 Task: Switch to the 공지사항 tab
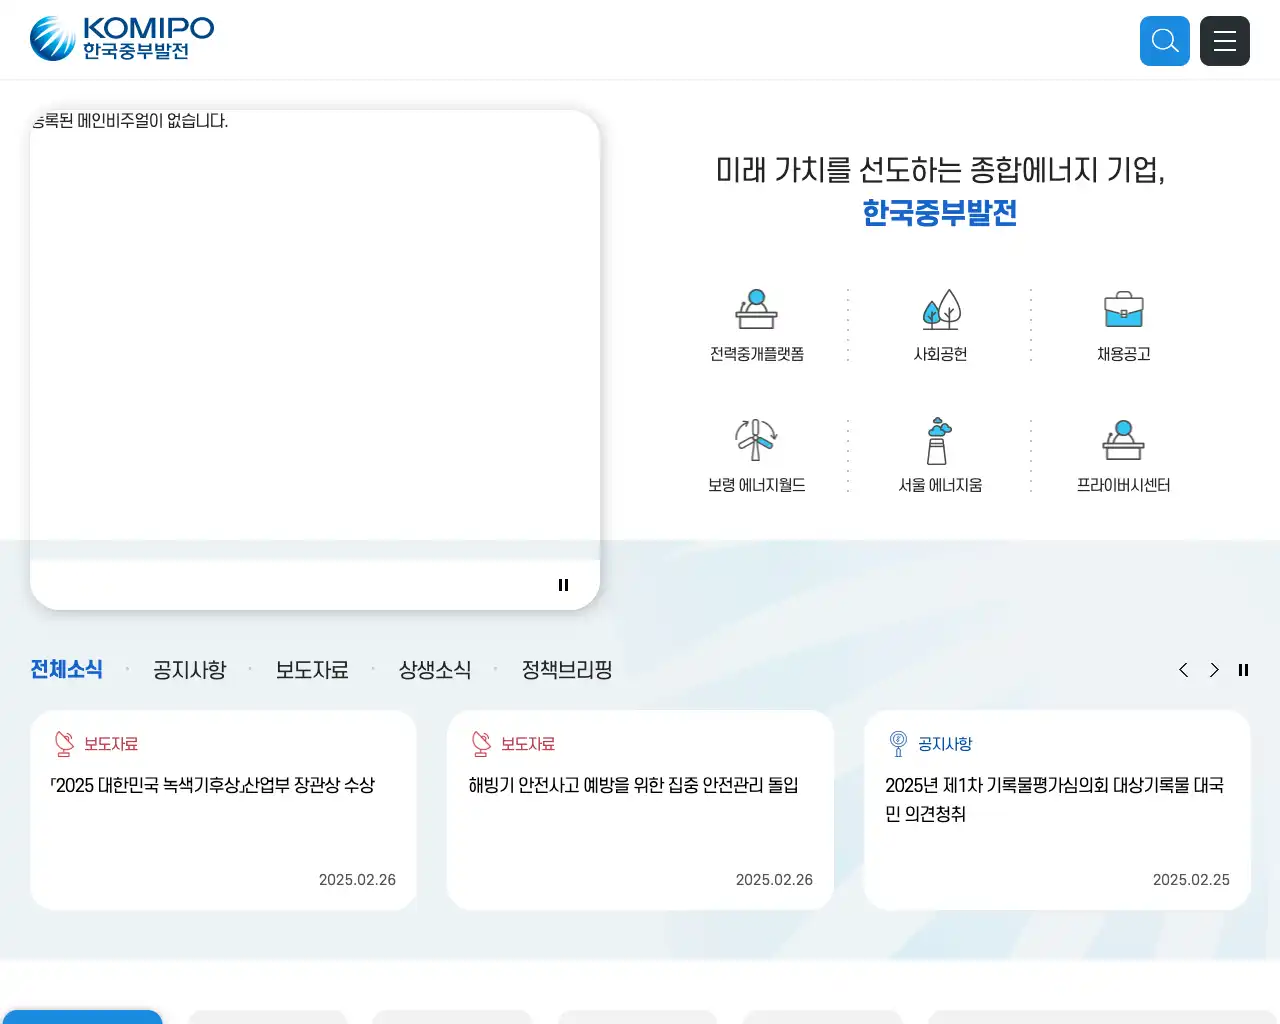(190, 669)
